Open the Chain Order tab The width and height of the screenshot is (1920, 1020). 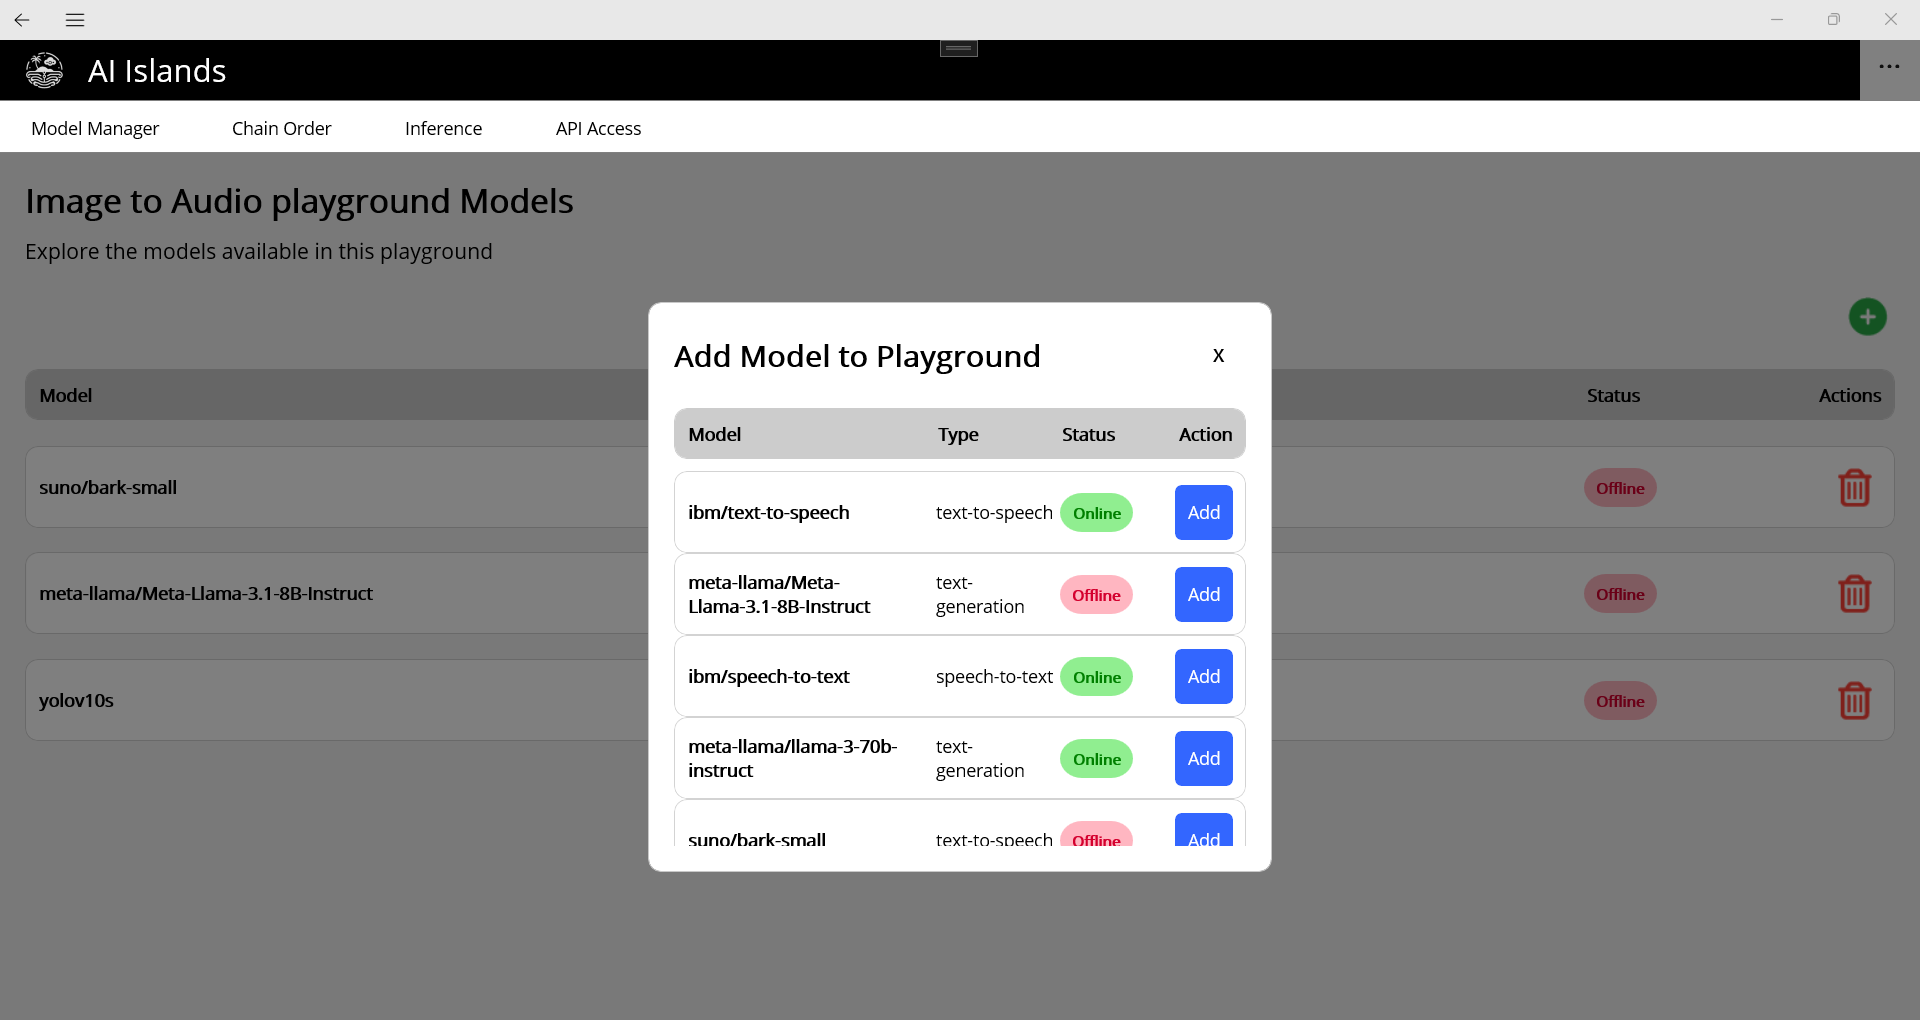click(x=281, y=128)
